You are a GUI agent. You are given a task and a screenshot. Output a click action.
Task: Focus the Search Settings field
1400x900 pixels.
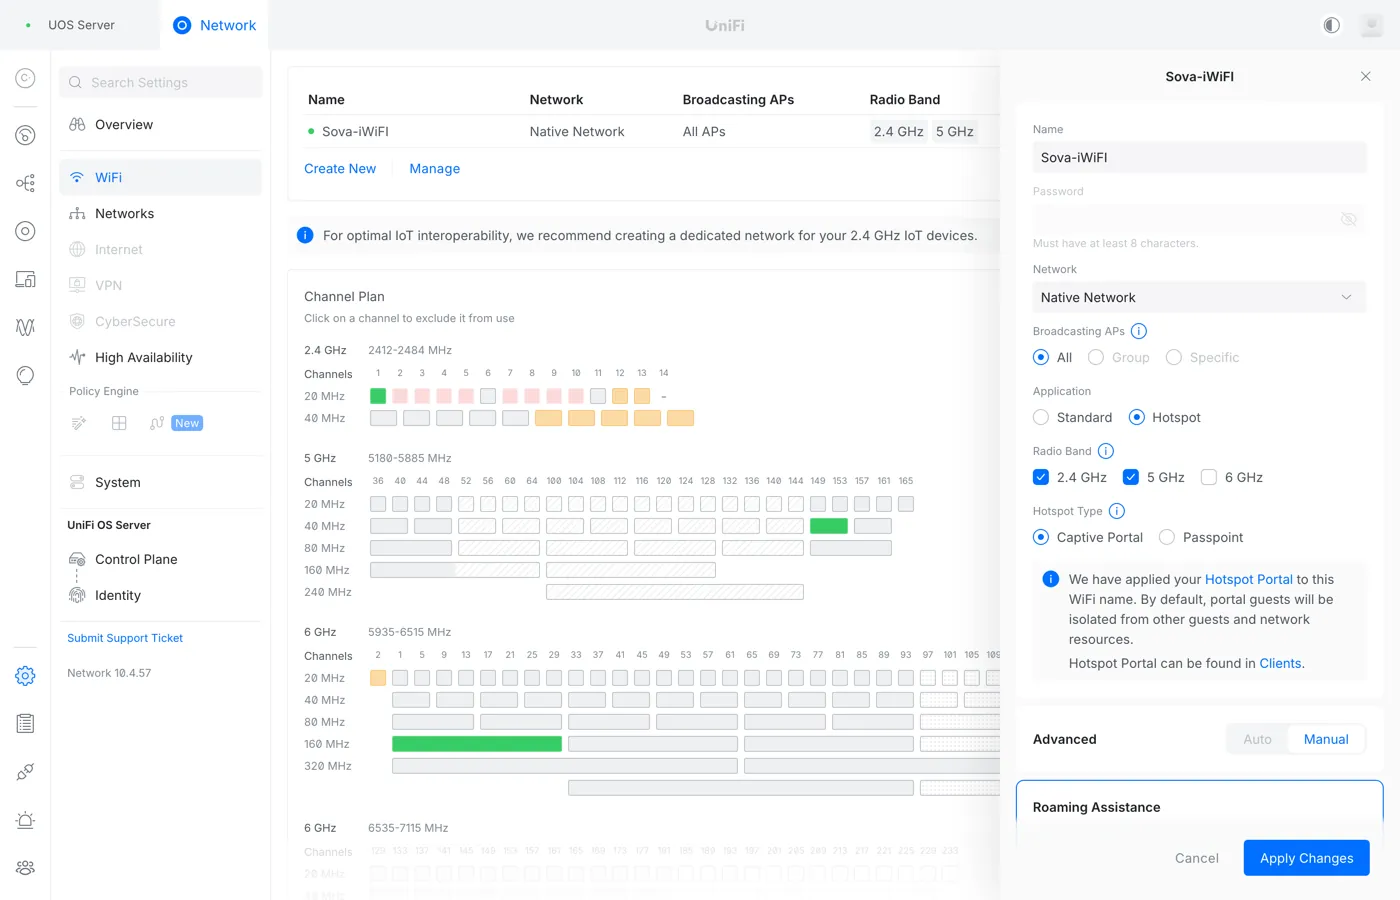pos(161,82)
